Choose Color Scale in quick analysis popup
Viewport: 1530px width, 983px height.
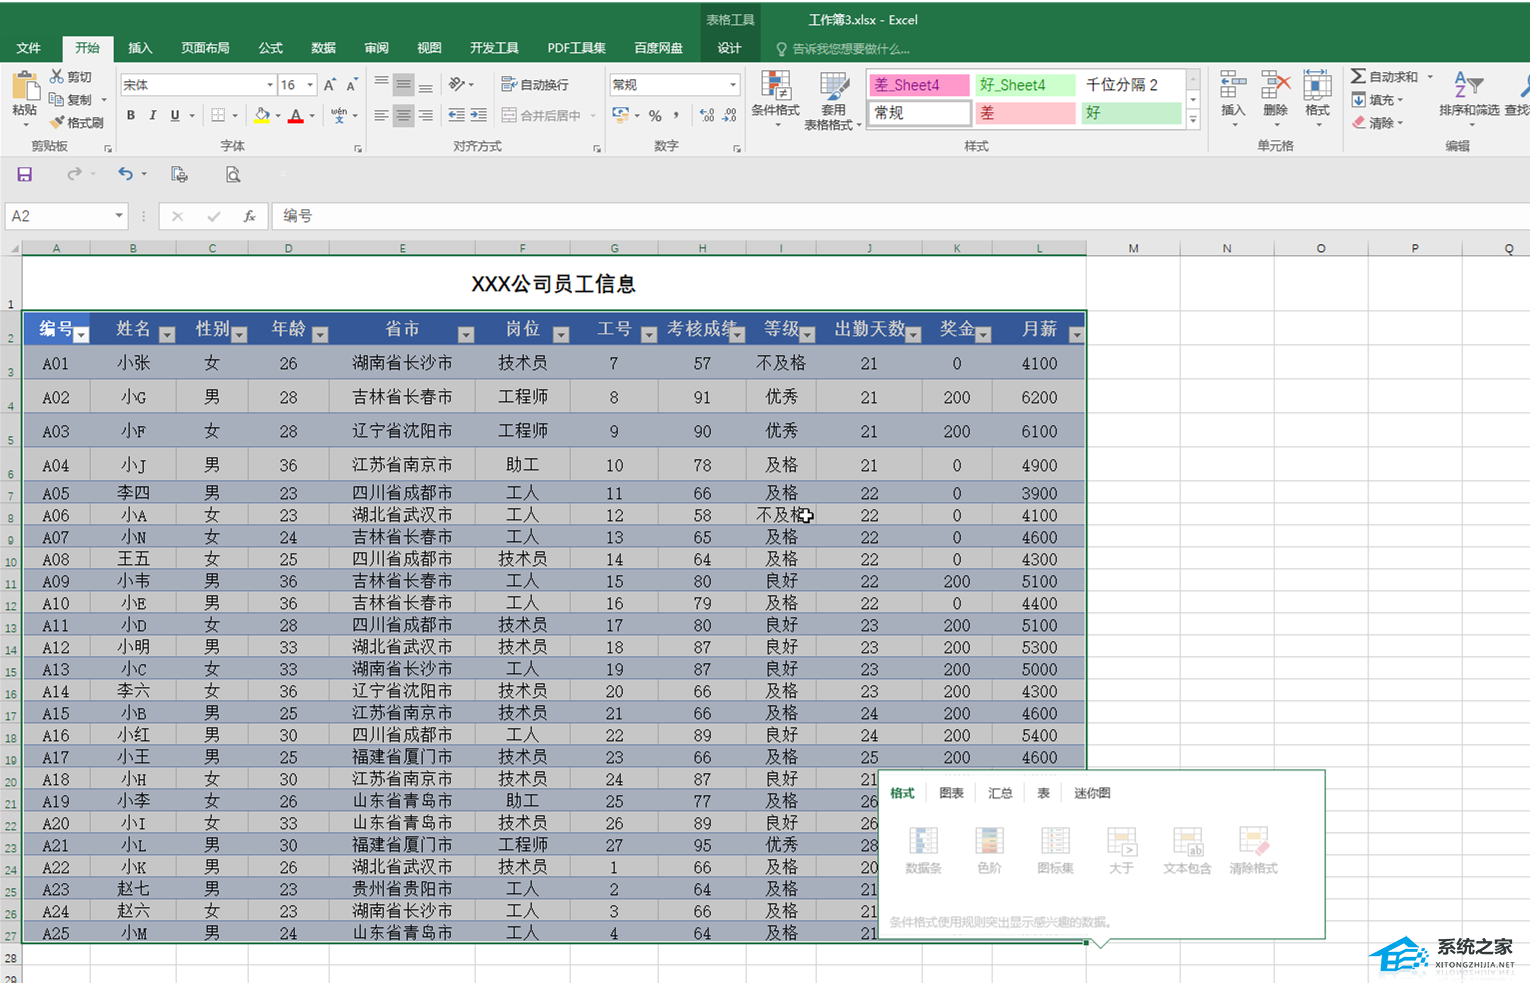click(x=989, y=850)
